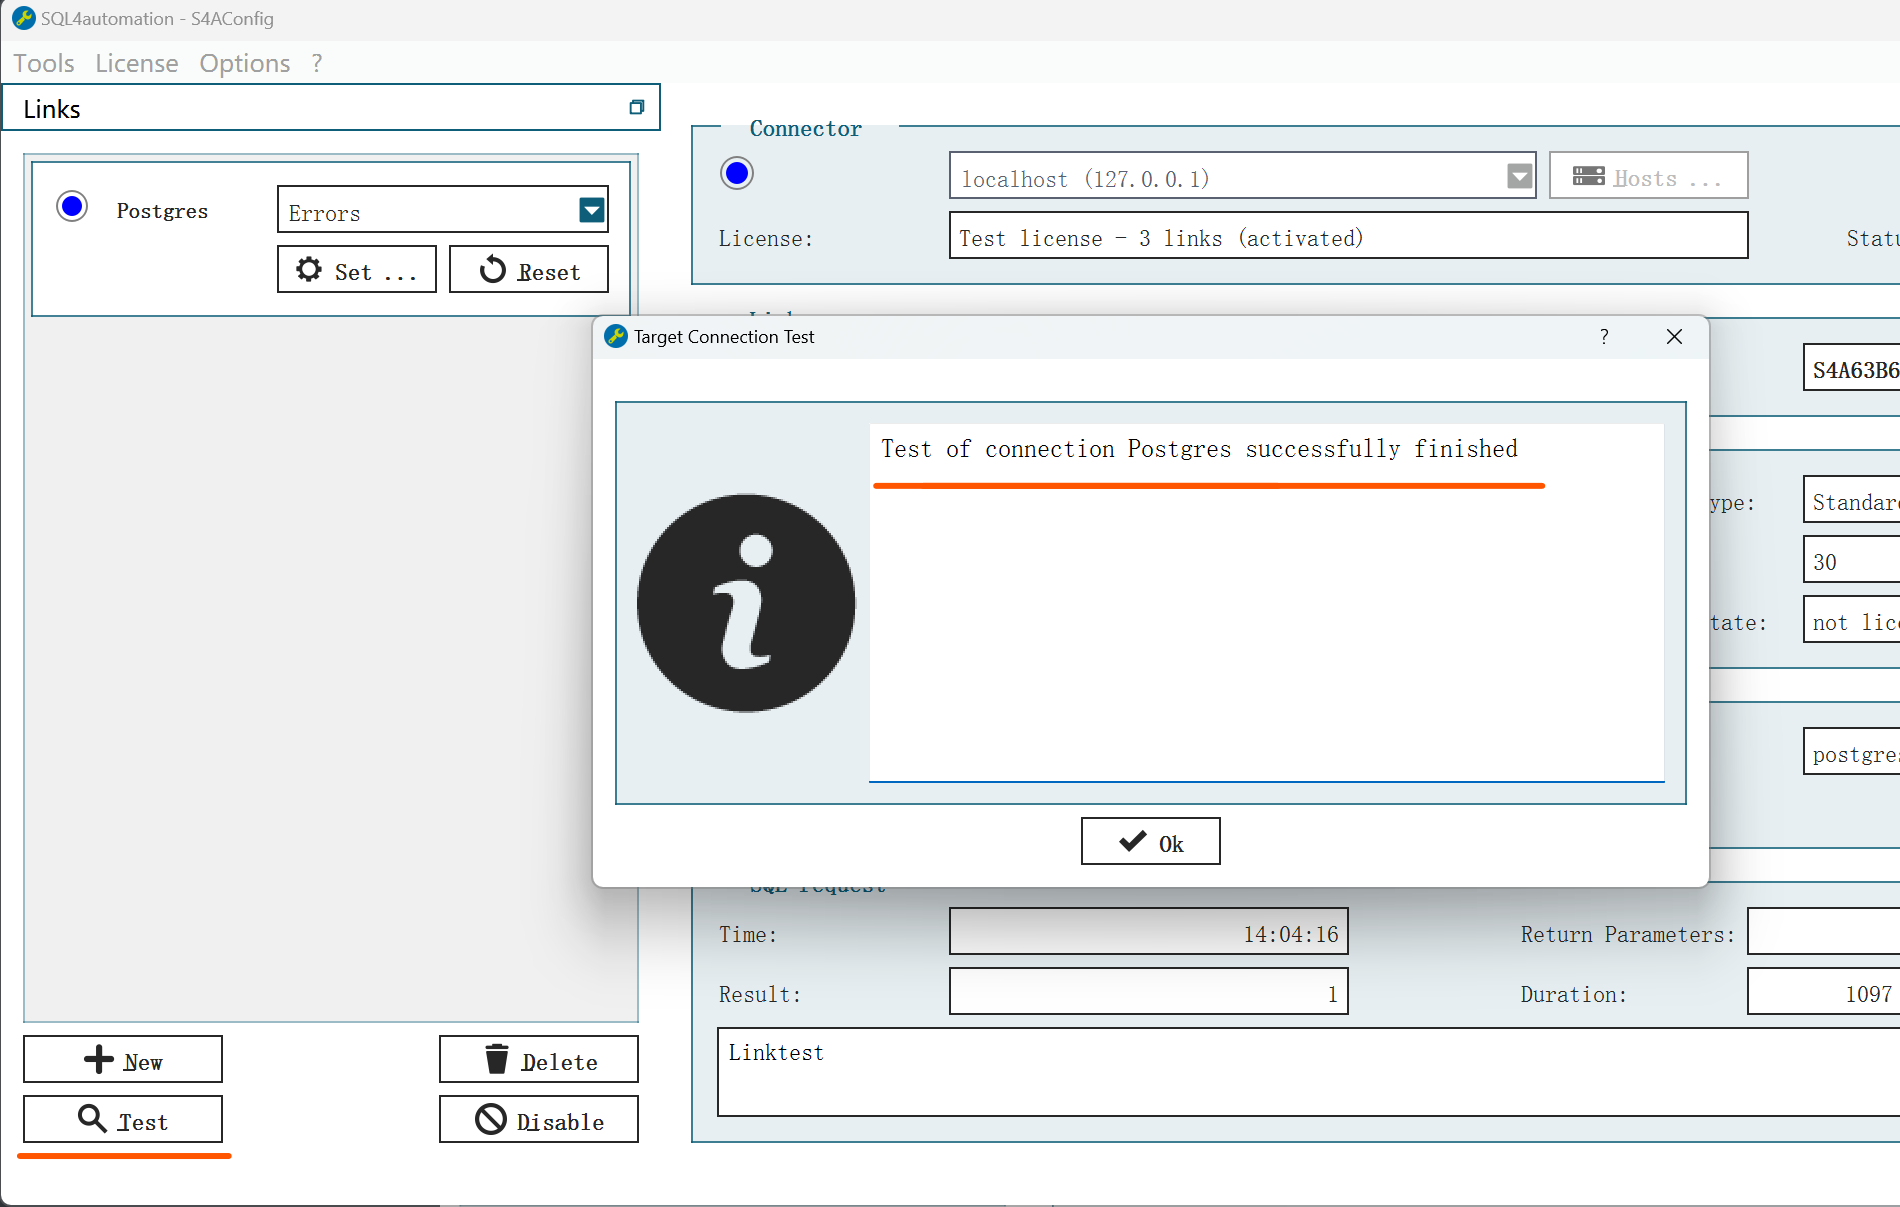The image size is (1900, 1207).
Task: Click the server icon on Hosts button
Action: 1589,176
